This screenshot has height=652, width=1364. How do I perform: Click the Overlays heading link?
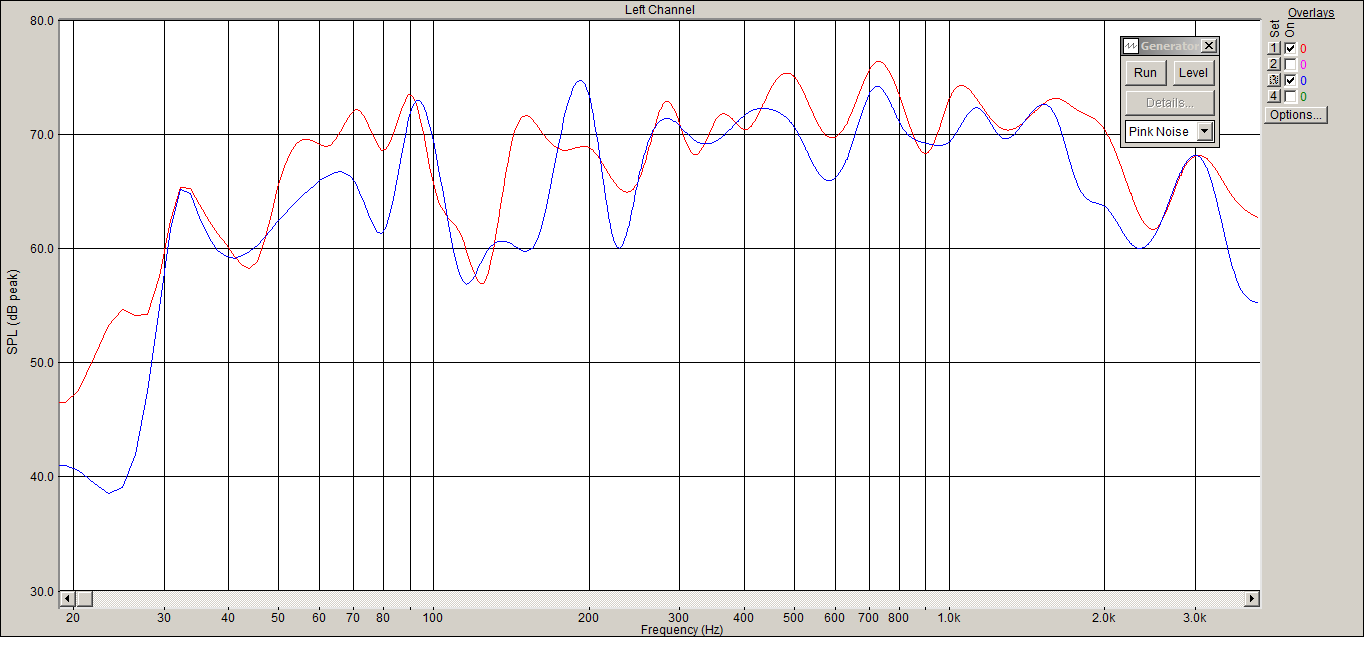[1311, 13]
